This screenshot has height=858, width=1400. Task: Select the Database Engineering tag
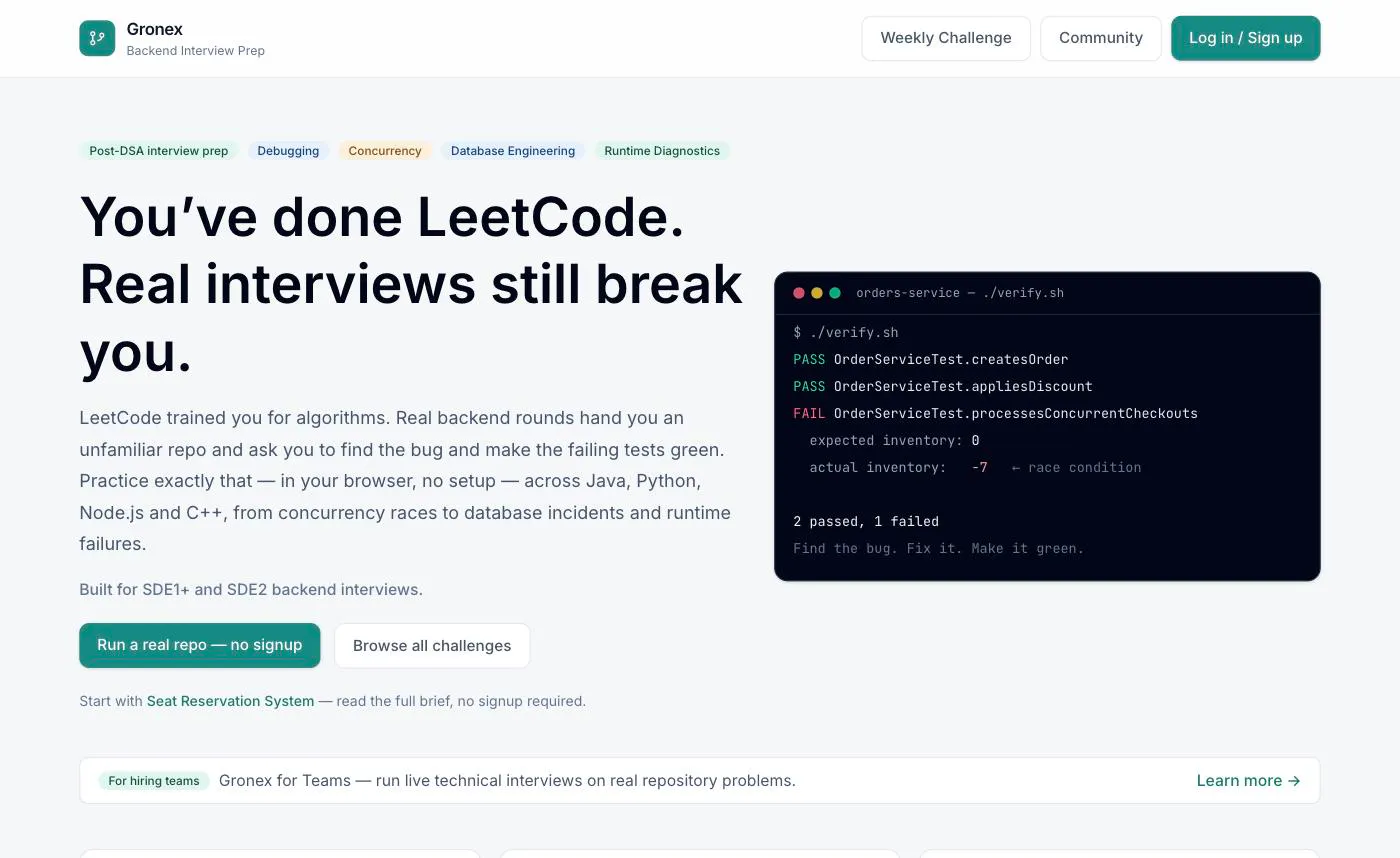(513, 151)
